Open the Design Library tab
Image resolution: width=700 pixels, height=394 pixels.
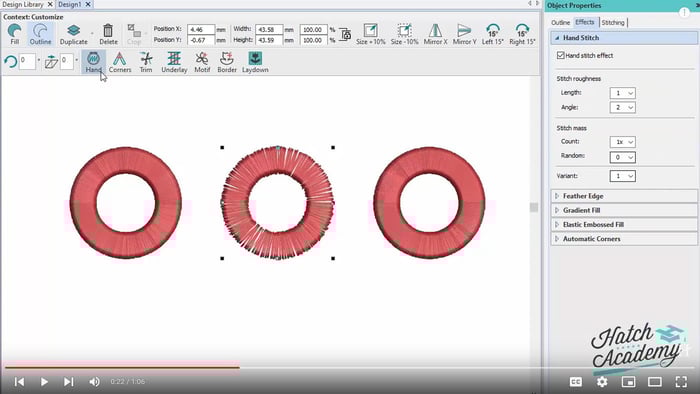(23, 4)
